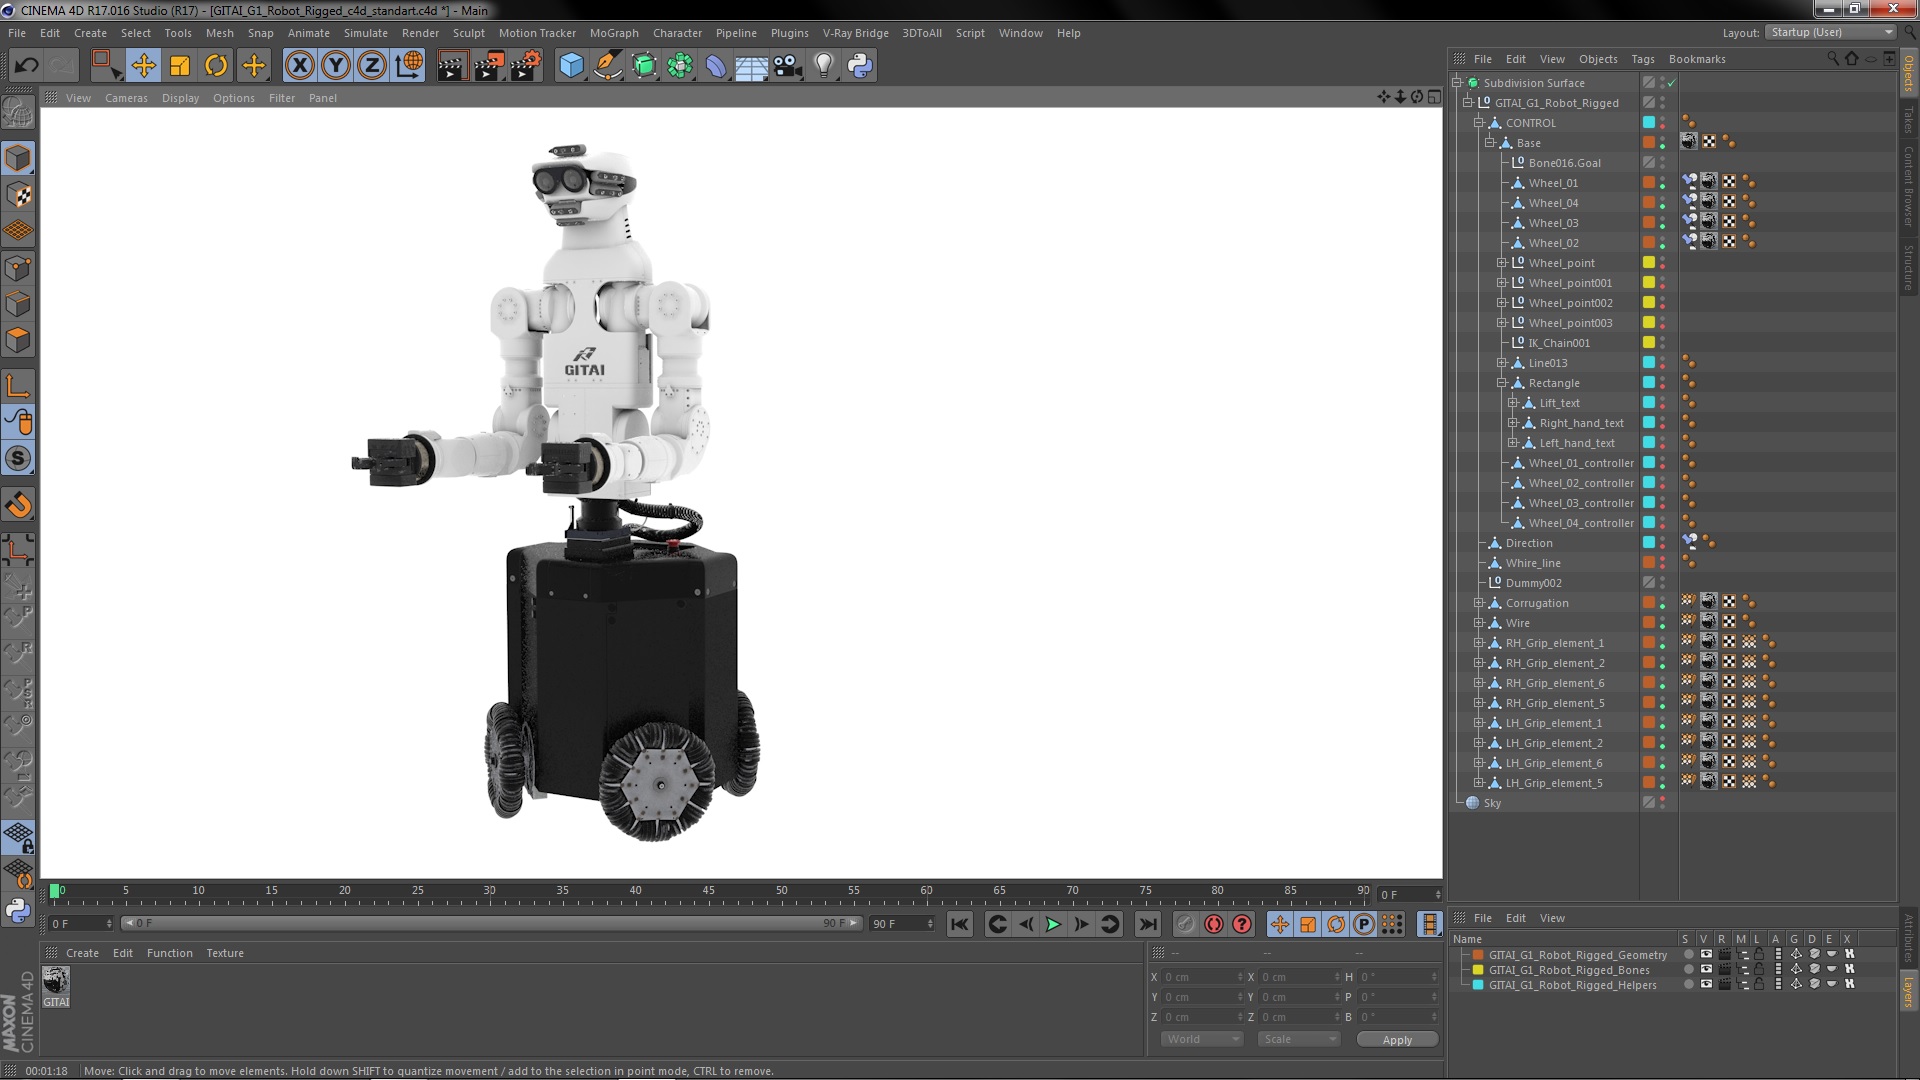Collapse the Rectangle object
Image resolution: width=1920 pixels, height=1080 pixels.
click(1501, 383)
